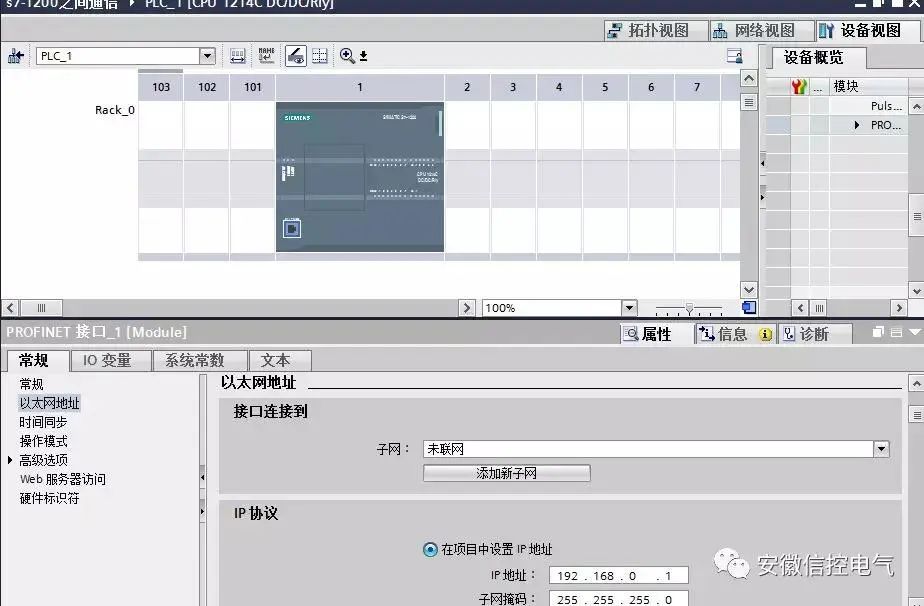This screenshot has width=924, height=606.
Task: Click the topology icon on 拓扑视图 tab
Action: click(x=614, y=29)
